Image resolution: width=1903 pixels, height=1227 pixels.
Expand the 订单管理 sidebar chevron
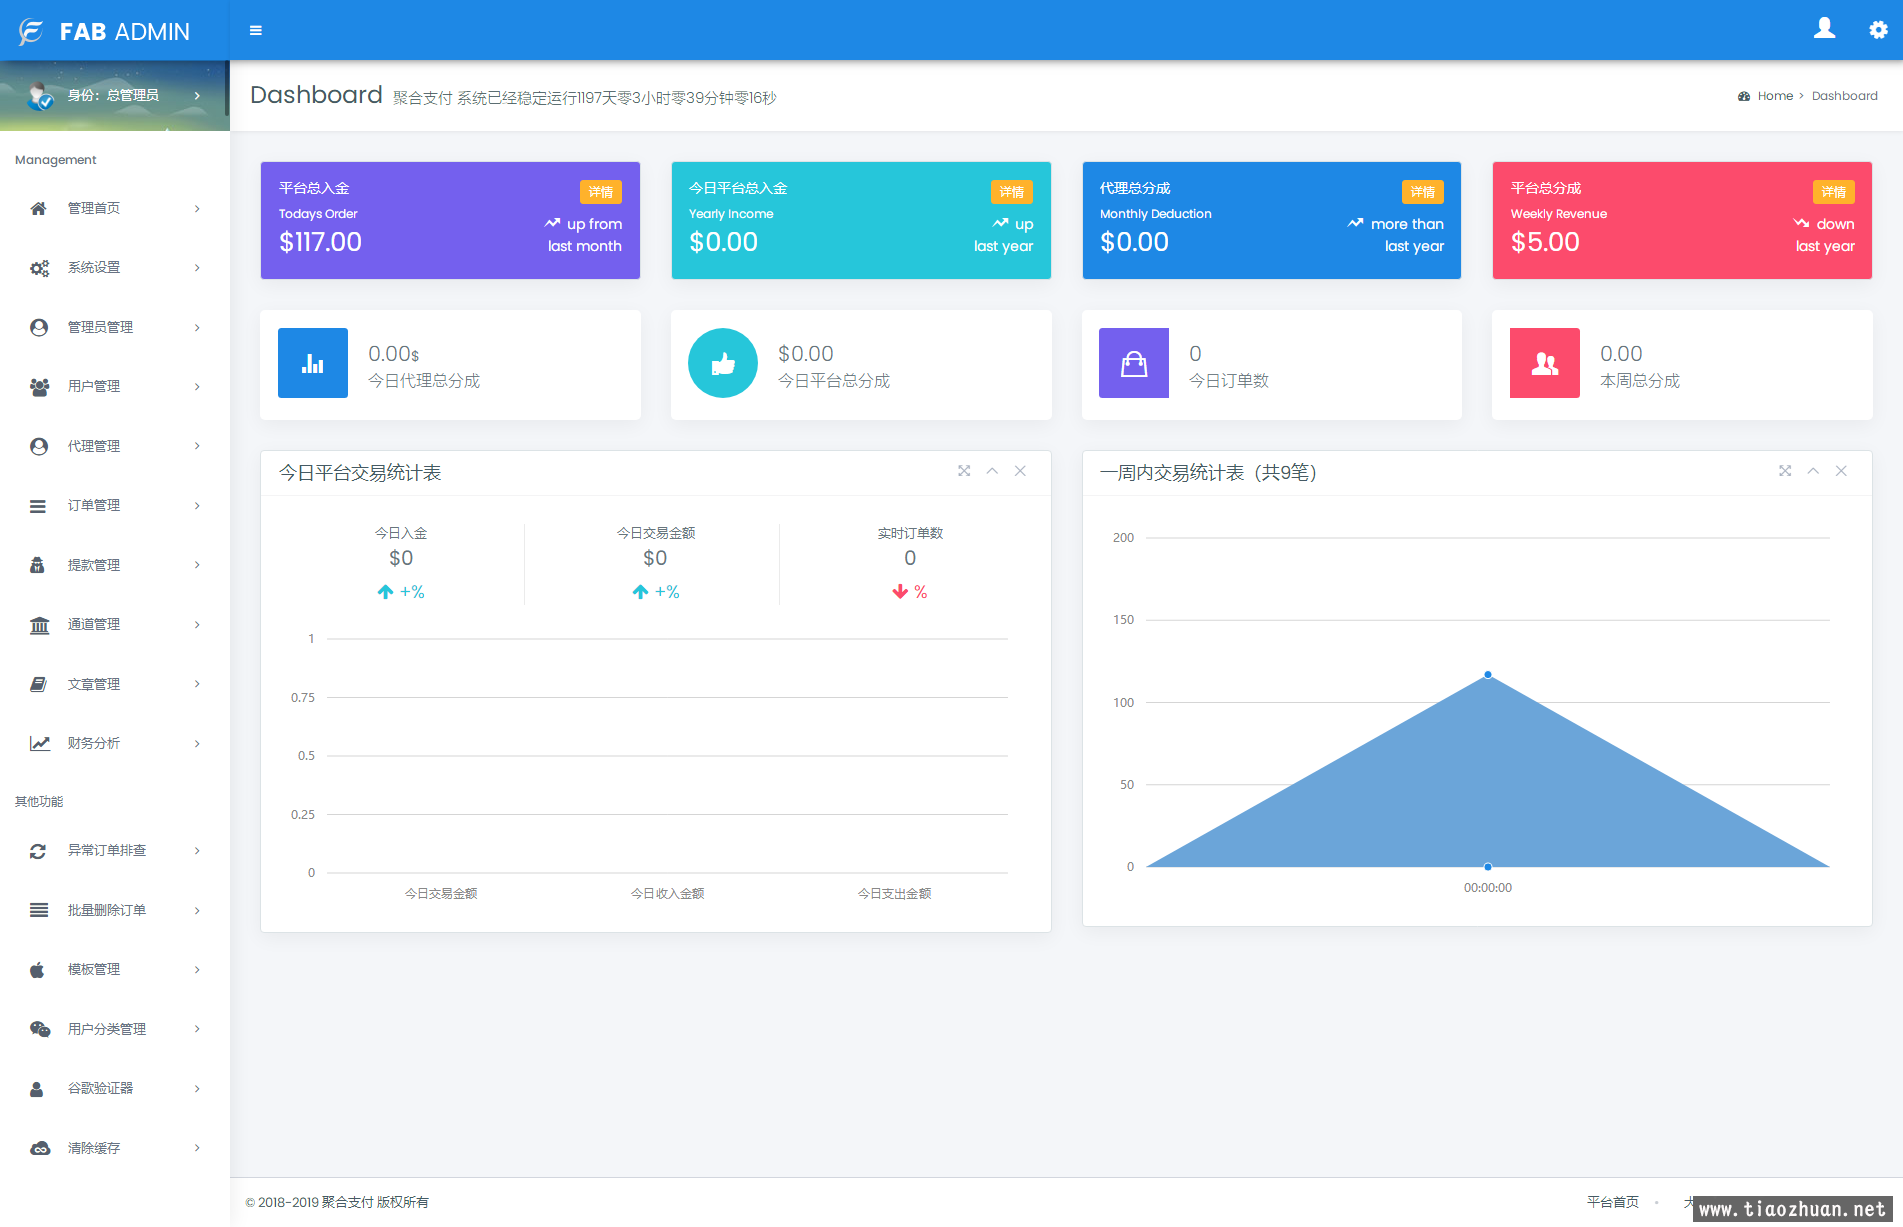coord(197,506)
